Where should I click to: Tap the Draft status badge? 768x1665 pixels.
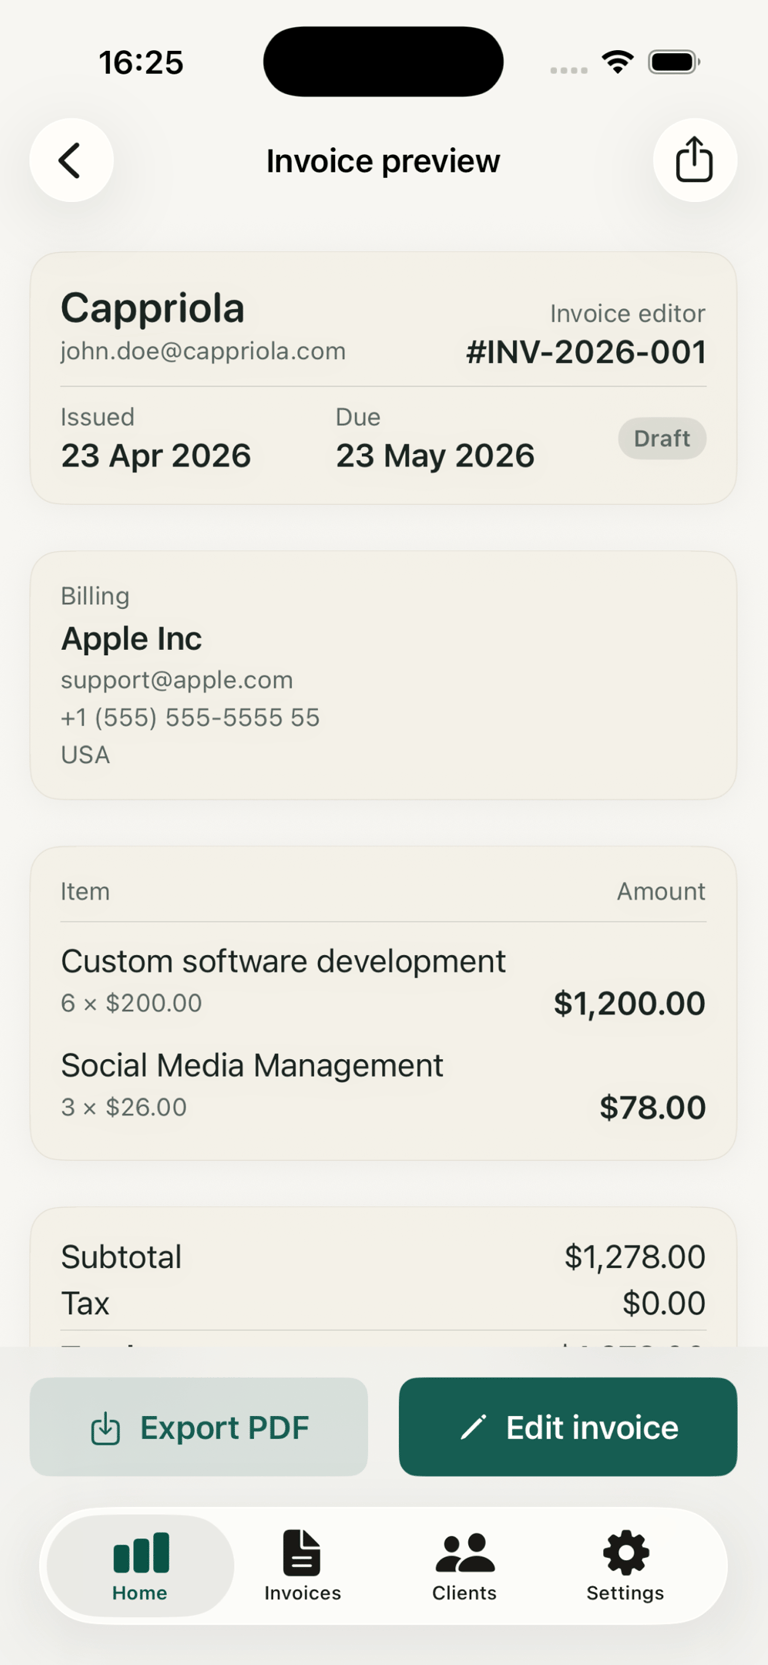coord(661,439)
